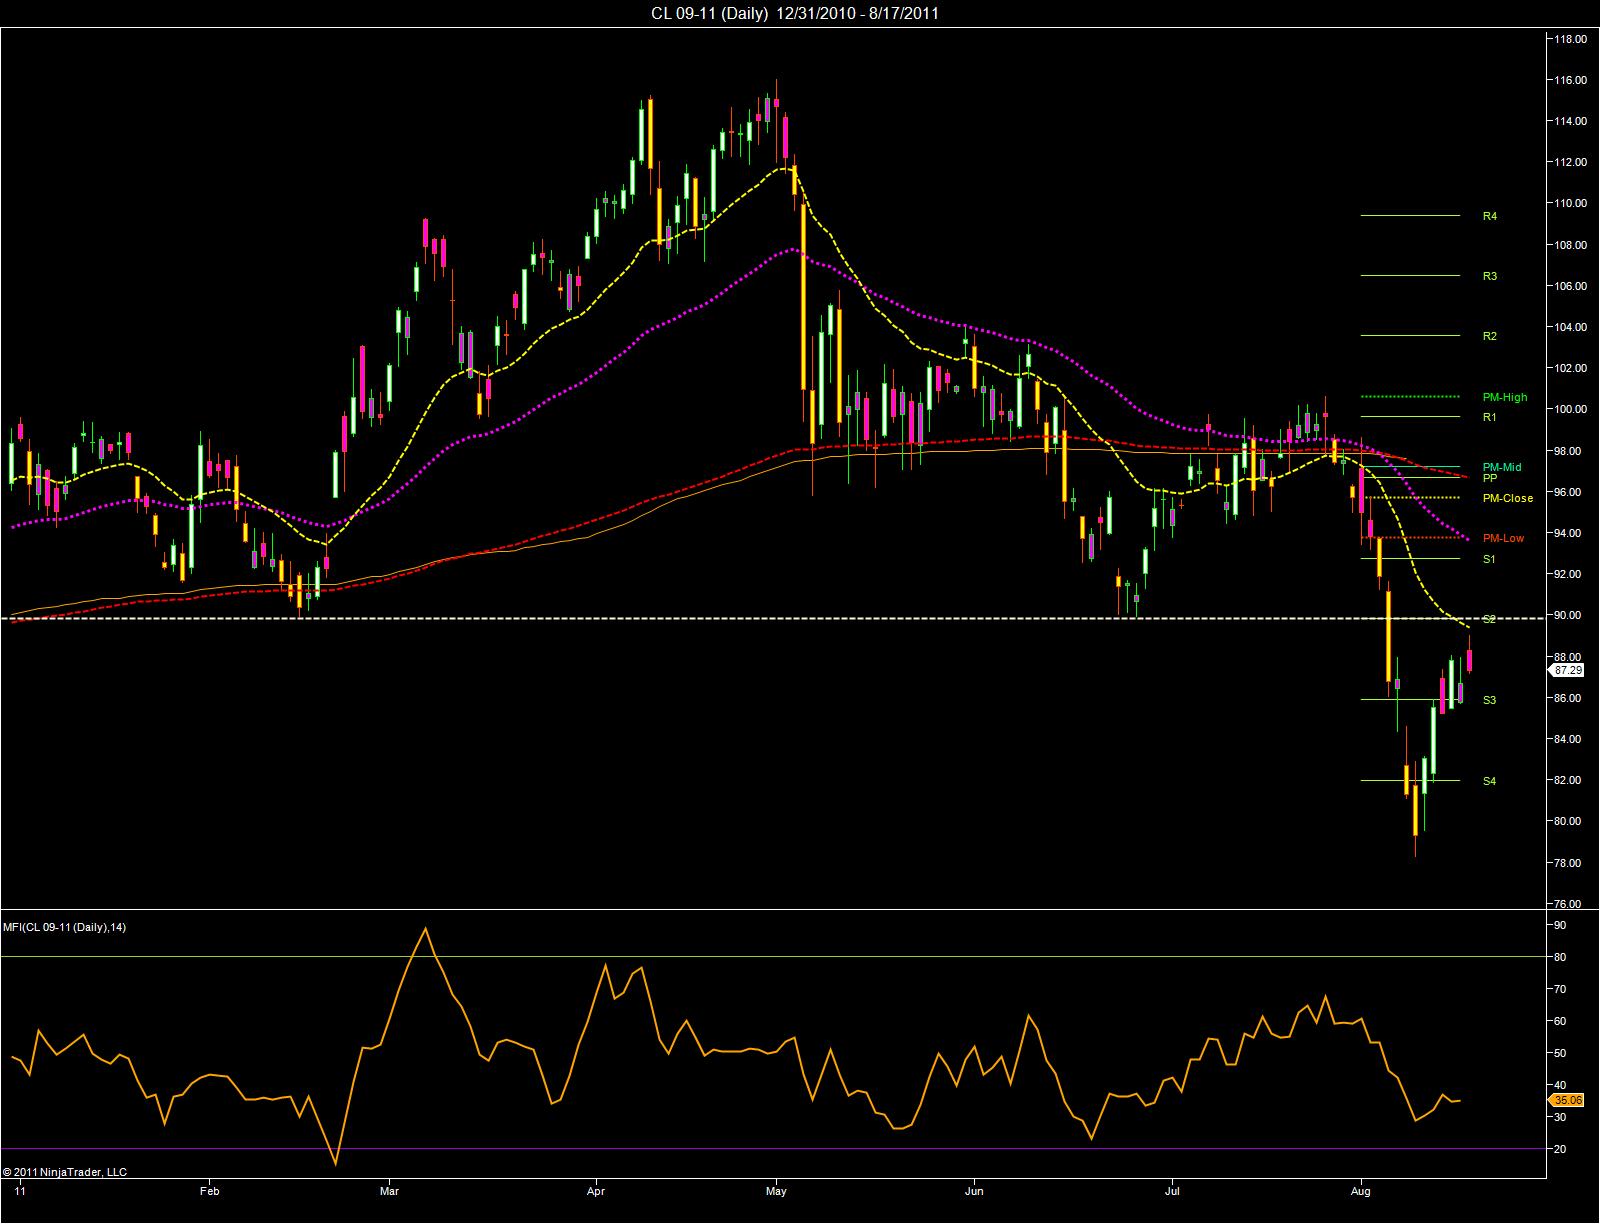The image size is (1600, 1224).
Task: Click the R4 pivot level label
Action: tap(1489, 216)
